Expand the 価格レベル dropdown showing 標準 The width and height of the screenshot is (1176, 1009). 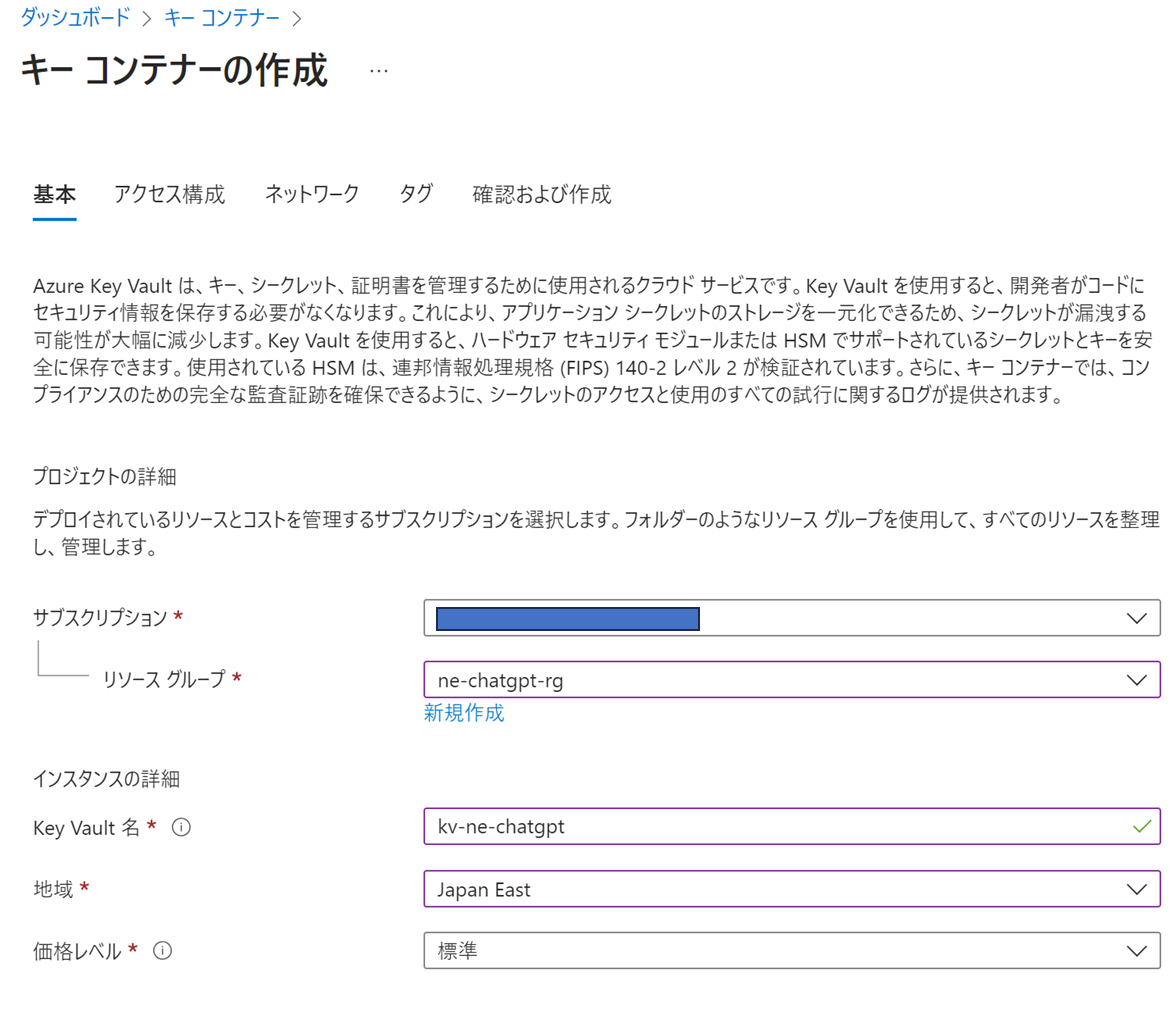[x=791, y=951]
